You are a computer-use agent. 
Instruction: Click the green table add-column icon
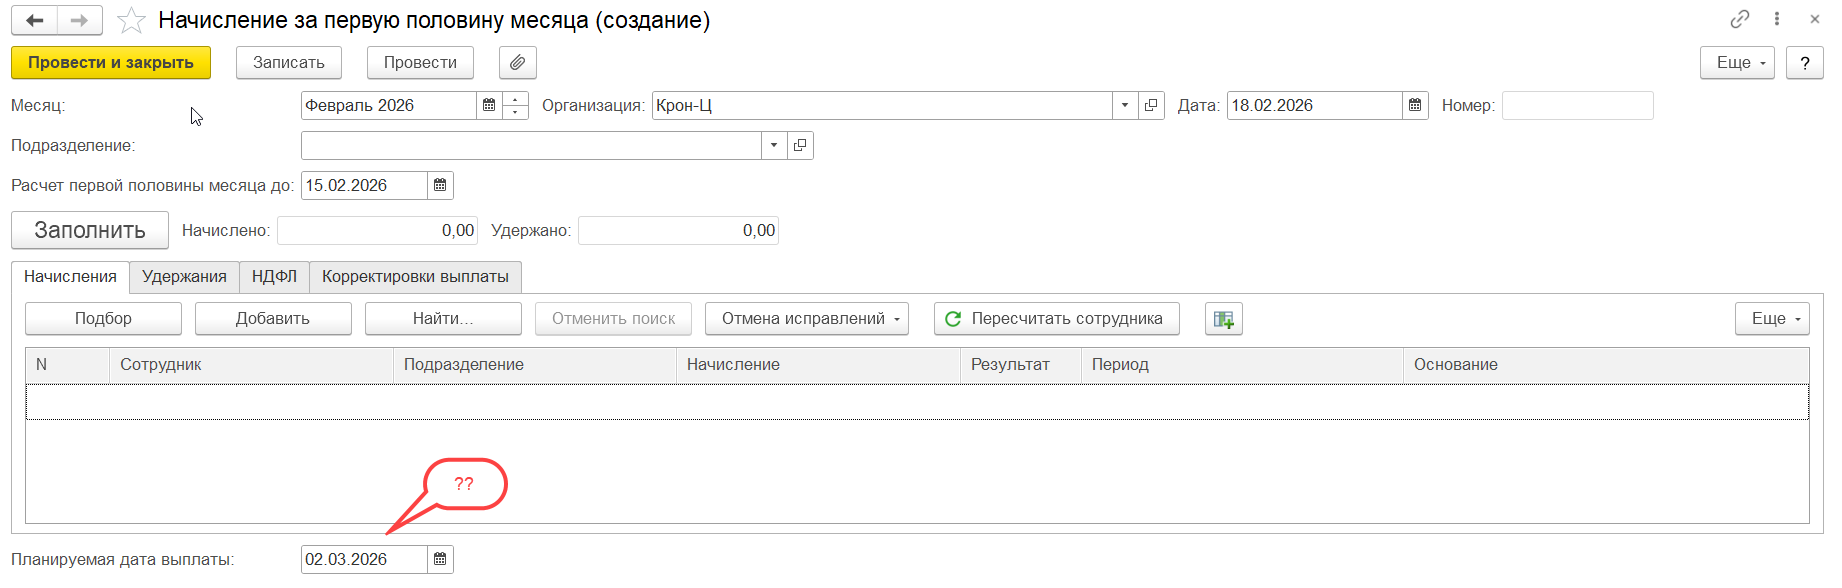(1223, 319)
